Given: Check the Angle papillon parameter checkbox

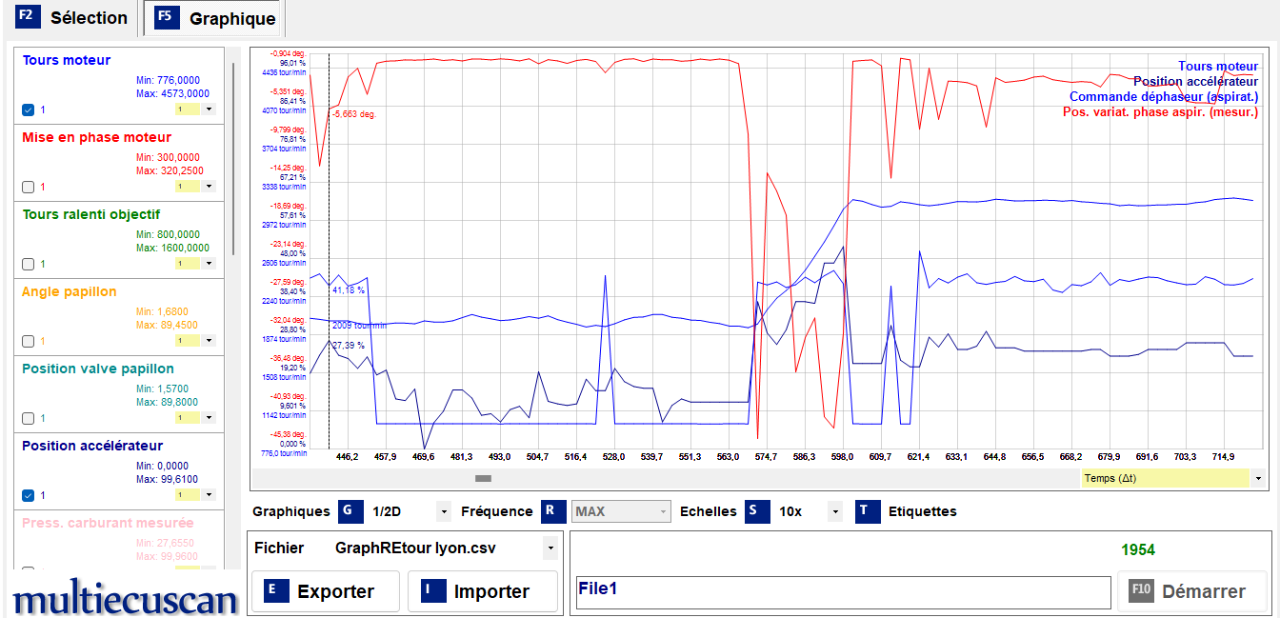Looking at the screenshot, I should 28,341.
